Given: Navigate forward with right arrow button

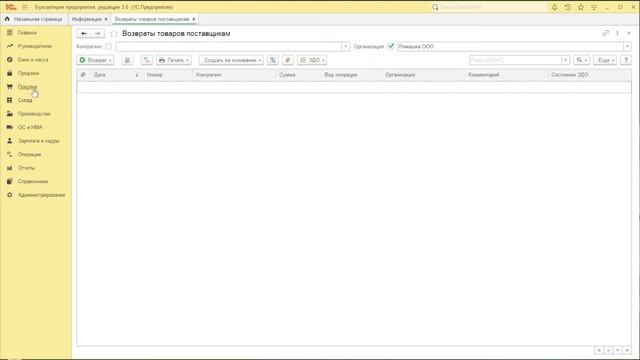Looking at the screenshot, I should (x=98, y=33).
